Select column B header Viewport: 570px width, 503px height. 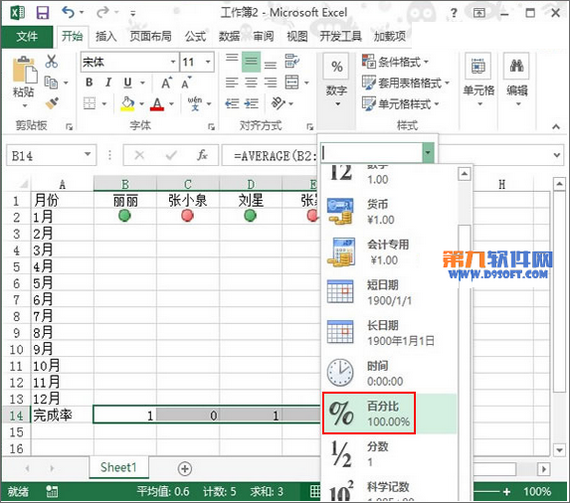(x=125, y=184)
